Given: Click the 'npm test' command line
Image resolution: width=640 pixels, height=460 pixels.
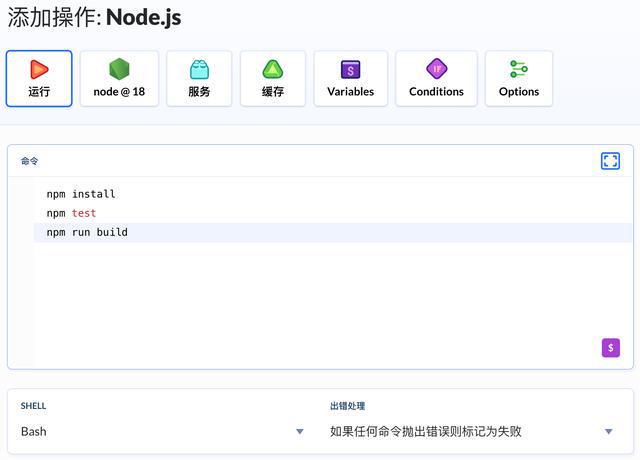Looking at the screenshot, I should (x=71, y=213).
